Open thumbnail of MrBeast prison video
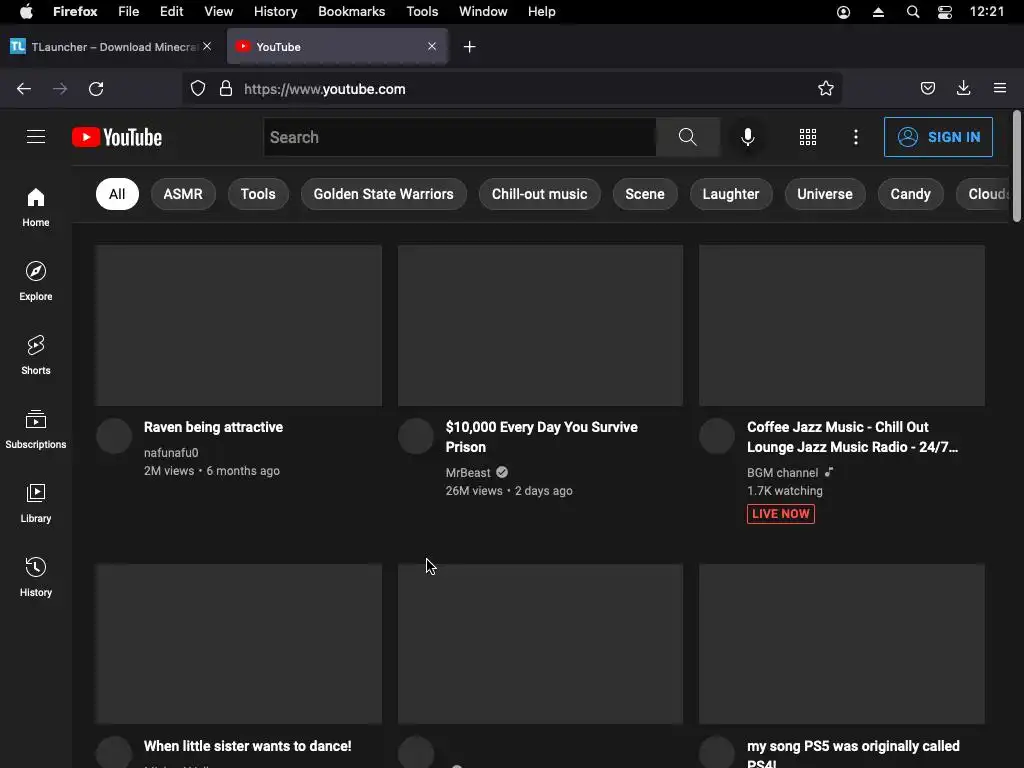This screenshot has height=768, width=1024. pos(541,325)
